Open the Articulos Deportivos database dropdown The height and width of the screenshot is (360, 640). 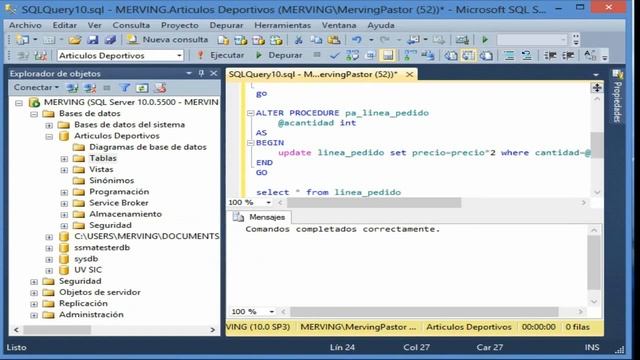[x=179, y=56]
